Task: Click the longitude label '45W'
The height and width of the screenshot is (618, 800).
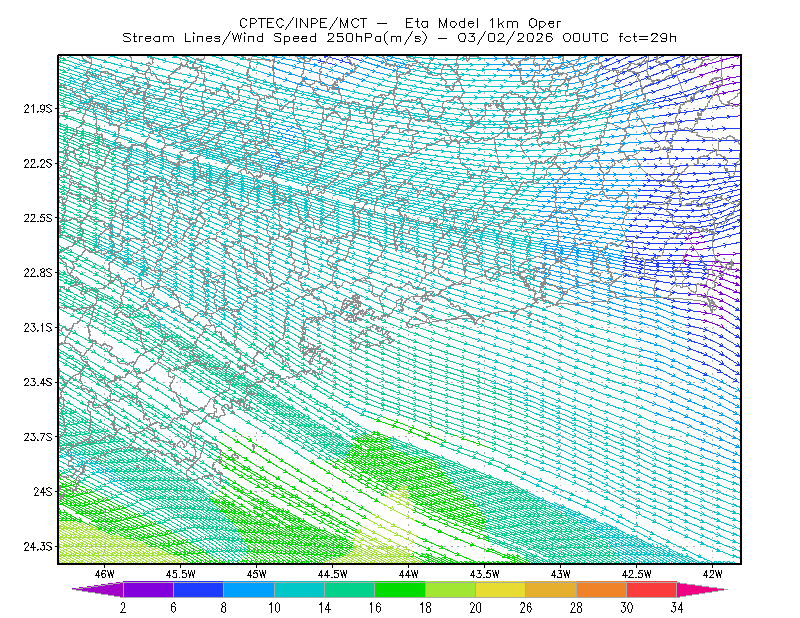Action: coord(257,574)
